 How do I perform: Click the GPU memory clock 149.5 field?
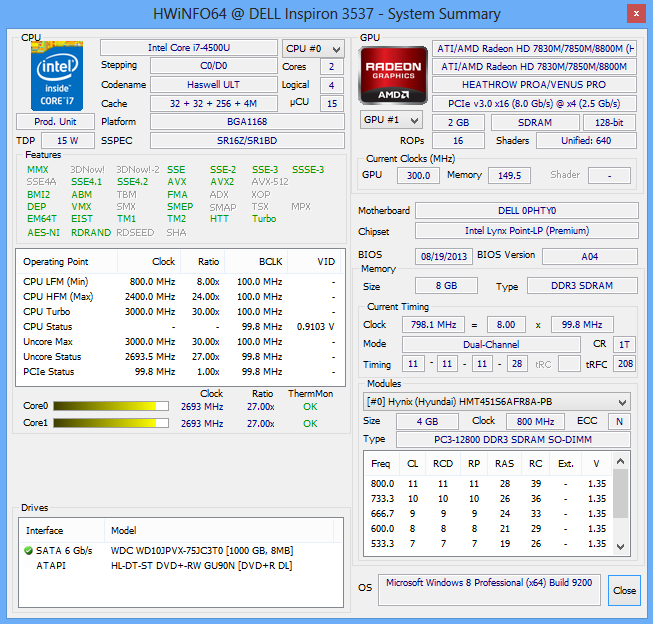pyautogui.click(x=509, y=175)
